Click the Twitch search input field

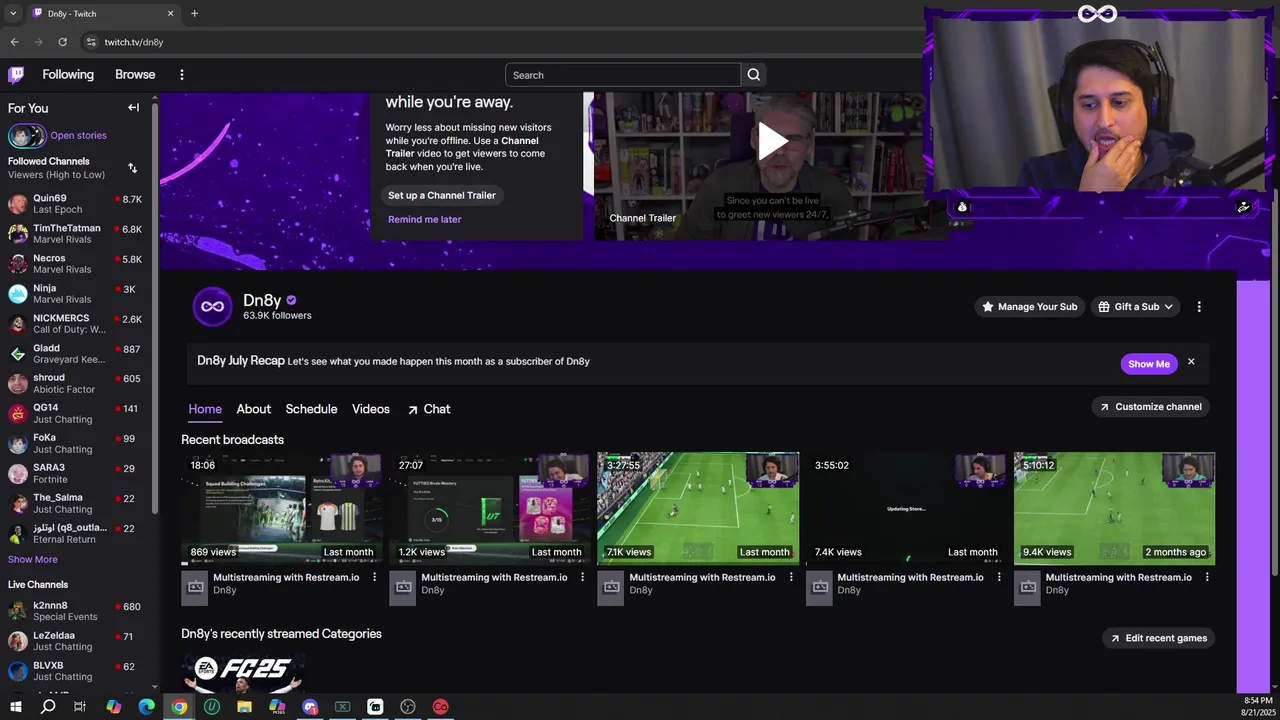click(623, 75)
